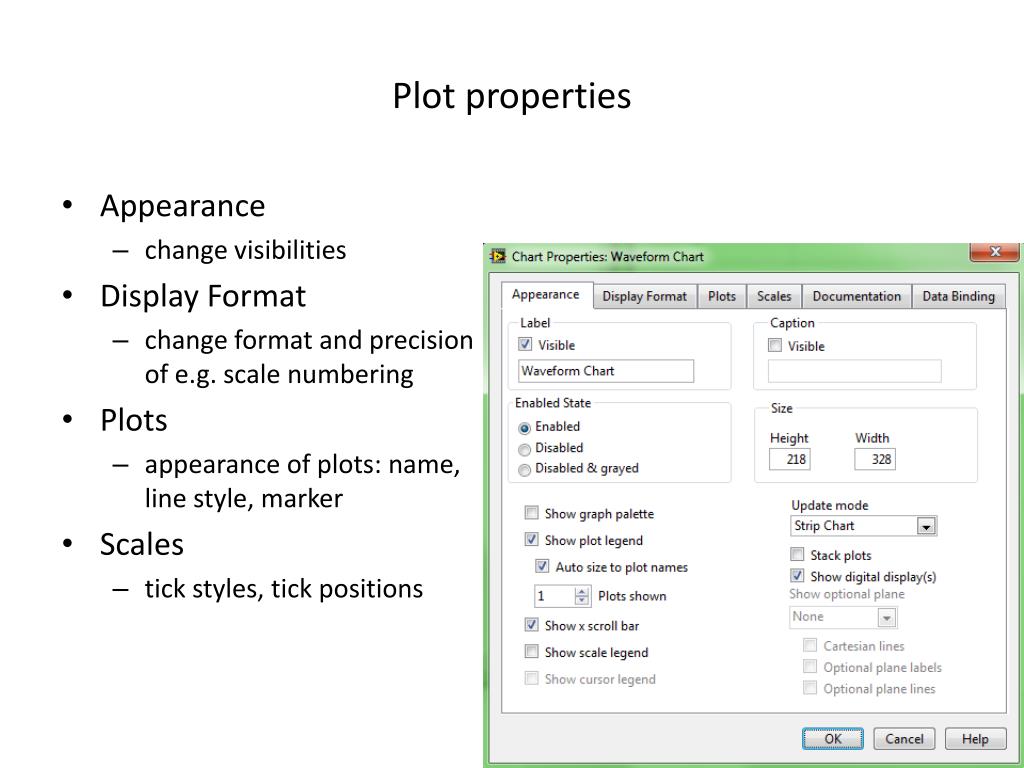Click the Height value field
The height and width of the screenshot is (768, 1024).
[790, 459]
